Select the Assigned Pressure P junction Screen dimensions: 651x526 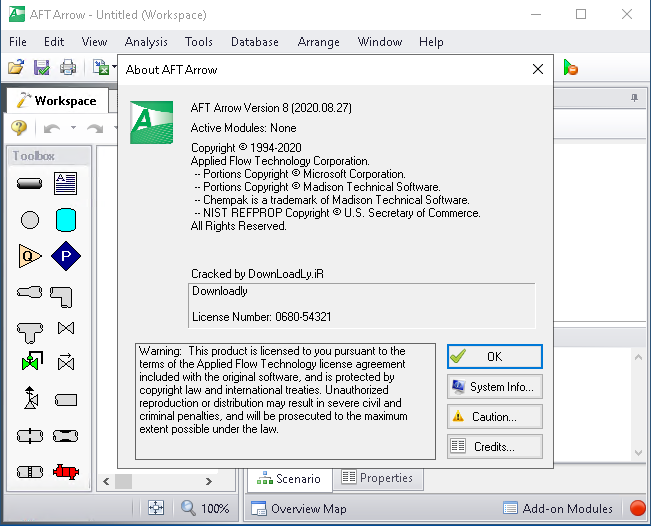click(x=66, y=256)
